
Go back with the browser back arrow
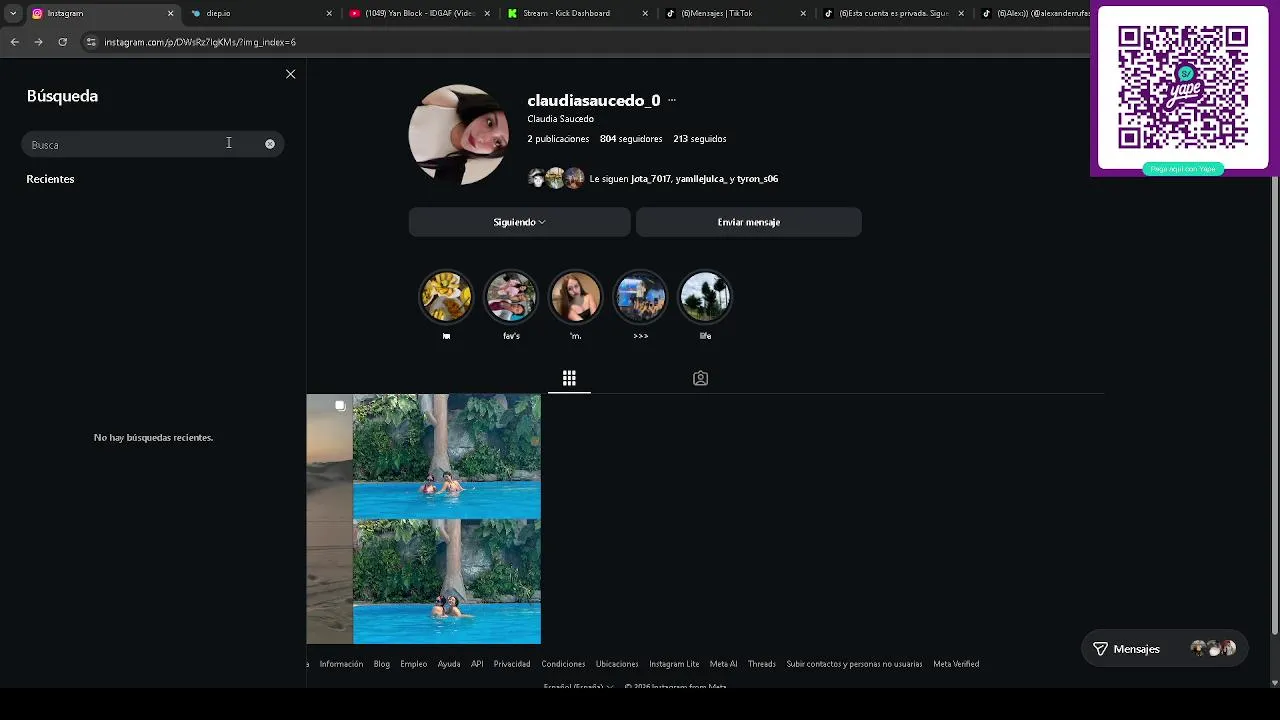pos(14,42)
